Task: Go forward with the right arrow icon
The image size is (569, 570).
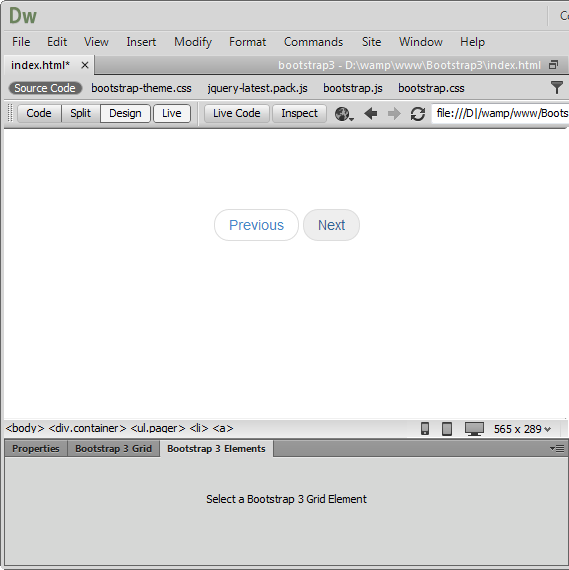Action: [394, 114]
